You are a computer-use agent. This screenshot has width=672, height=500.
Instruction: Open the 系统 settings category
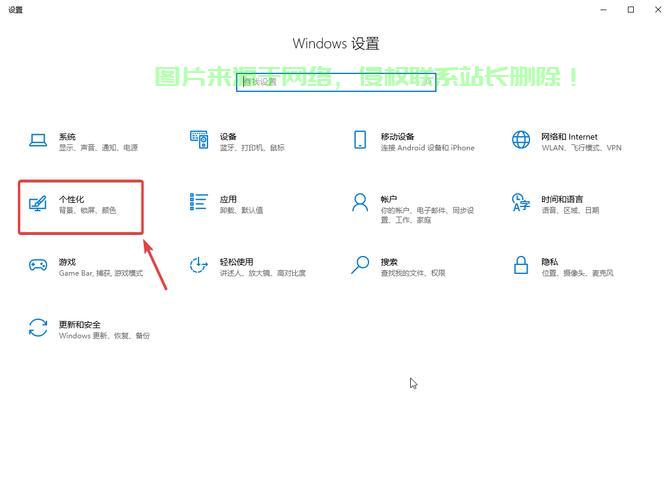pos(67,137)
